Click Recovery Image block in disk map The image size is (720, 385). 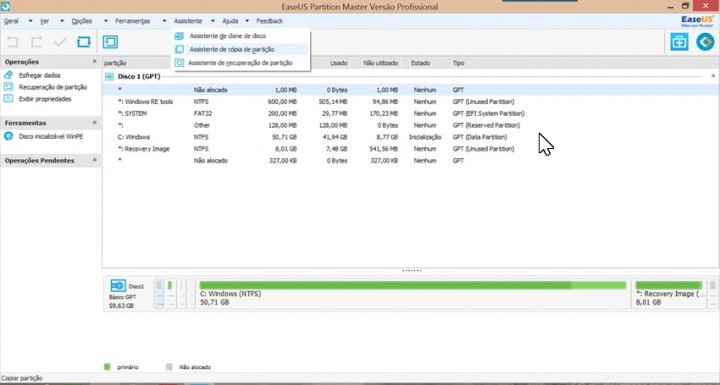(669, 293)
